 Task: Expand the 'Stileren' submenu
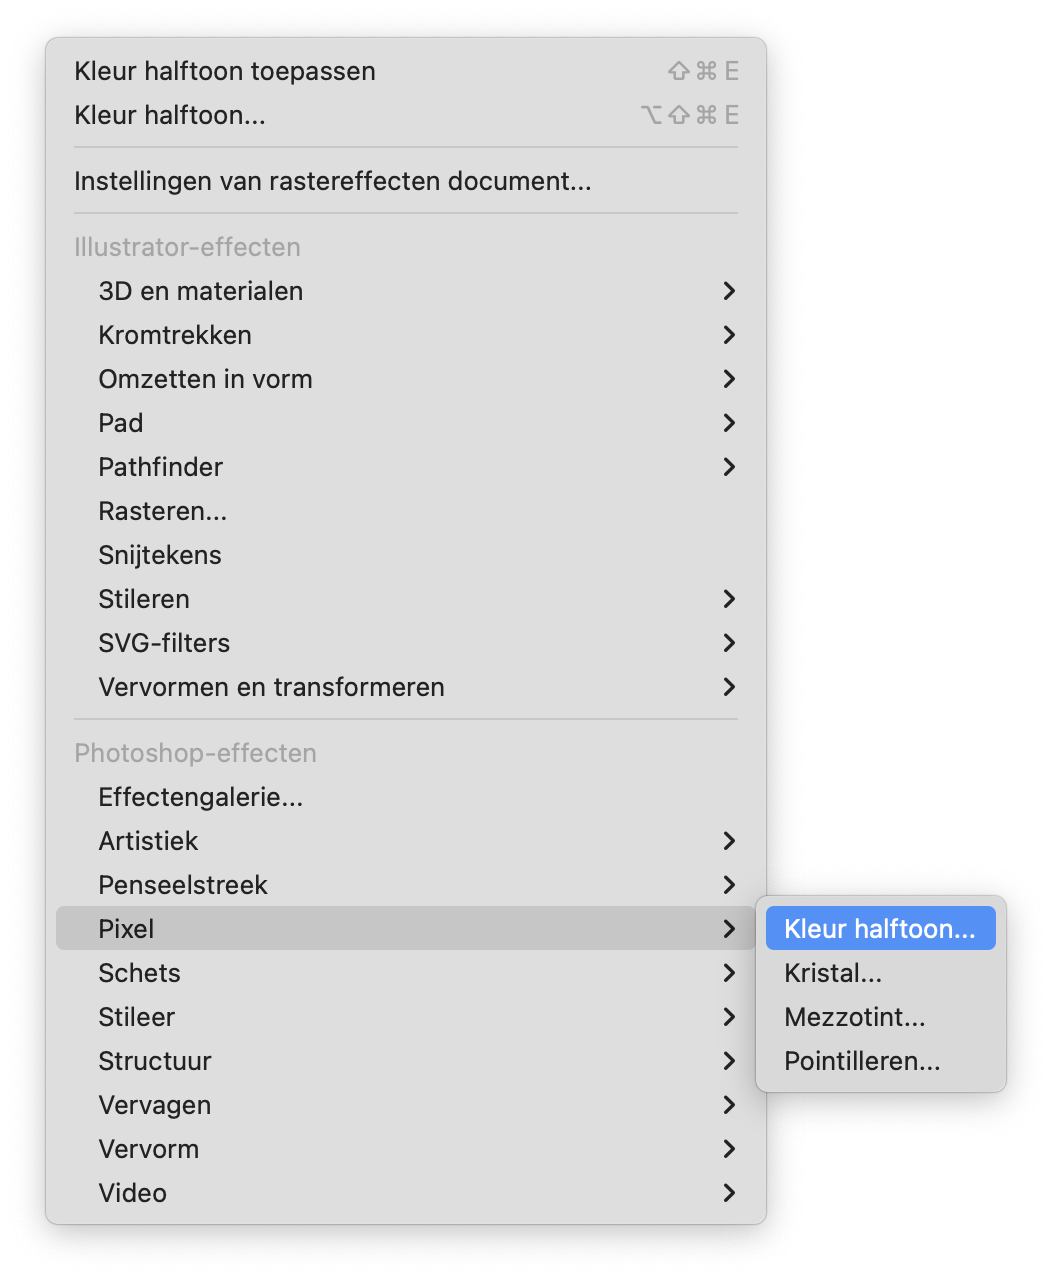pyautogui.click(x=143, y=599)
